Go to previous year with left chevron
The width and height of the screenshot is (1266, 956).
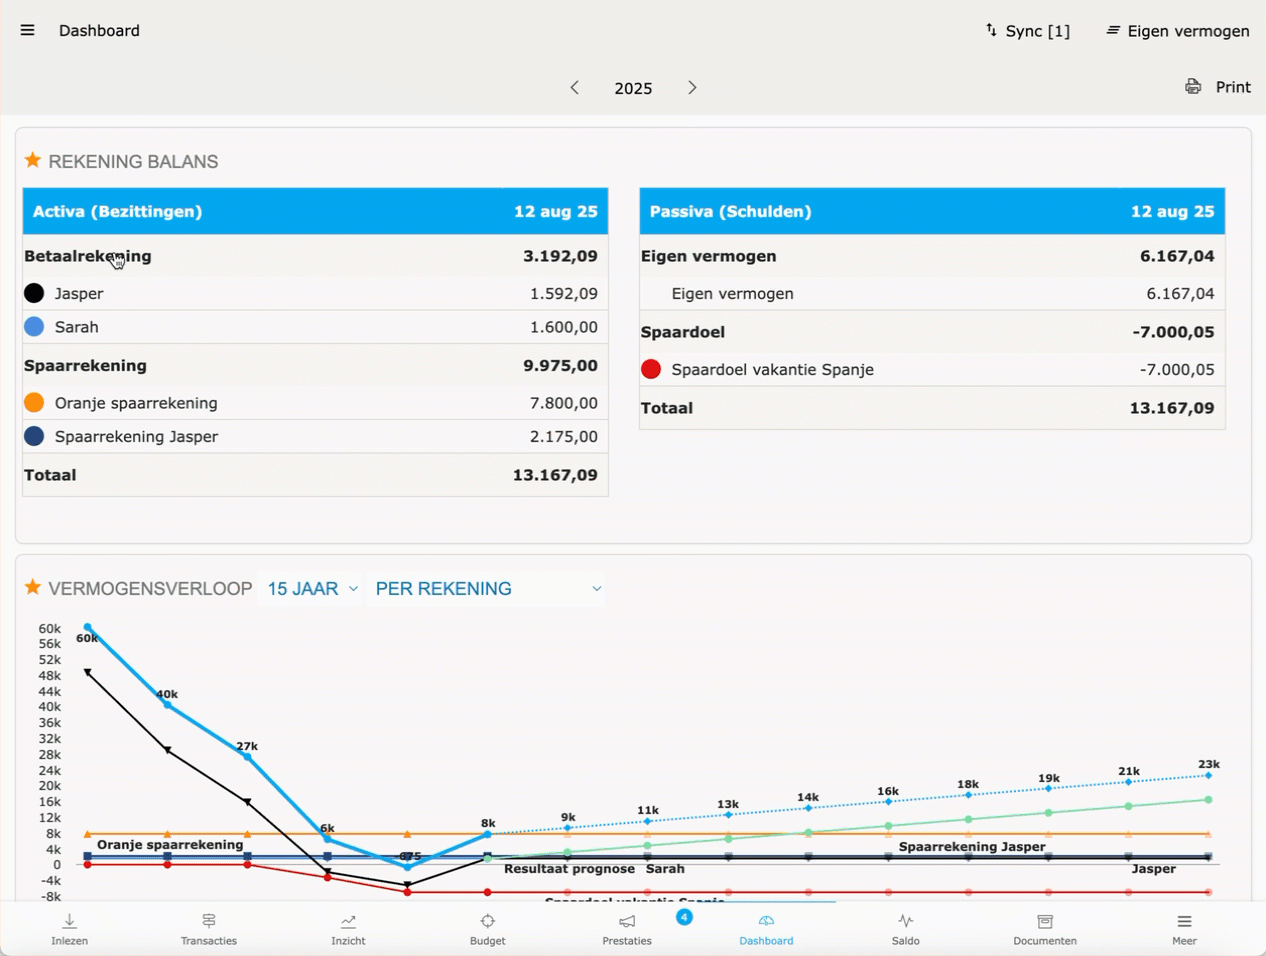coord(575,88)
